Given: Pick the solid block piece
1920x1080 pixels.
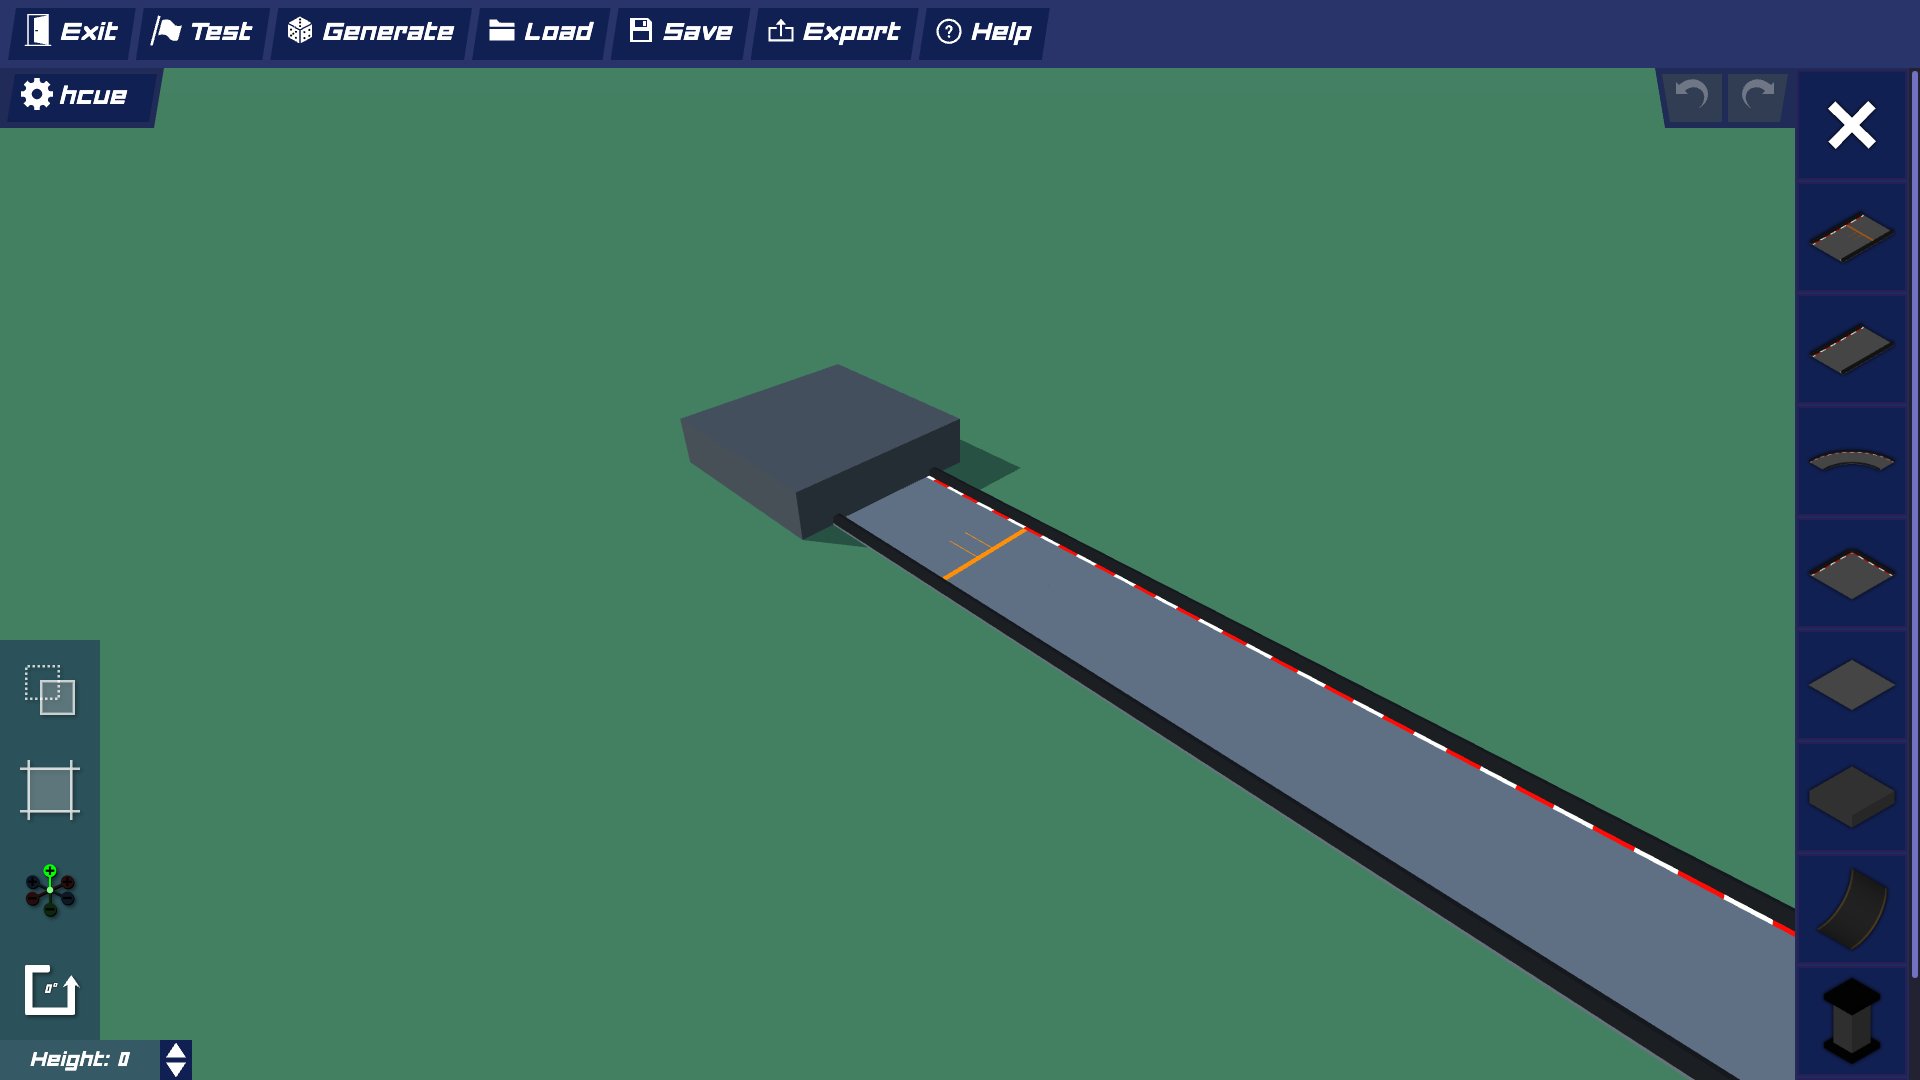Looking at the screenshot, I should (x=1851, y=797).
